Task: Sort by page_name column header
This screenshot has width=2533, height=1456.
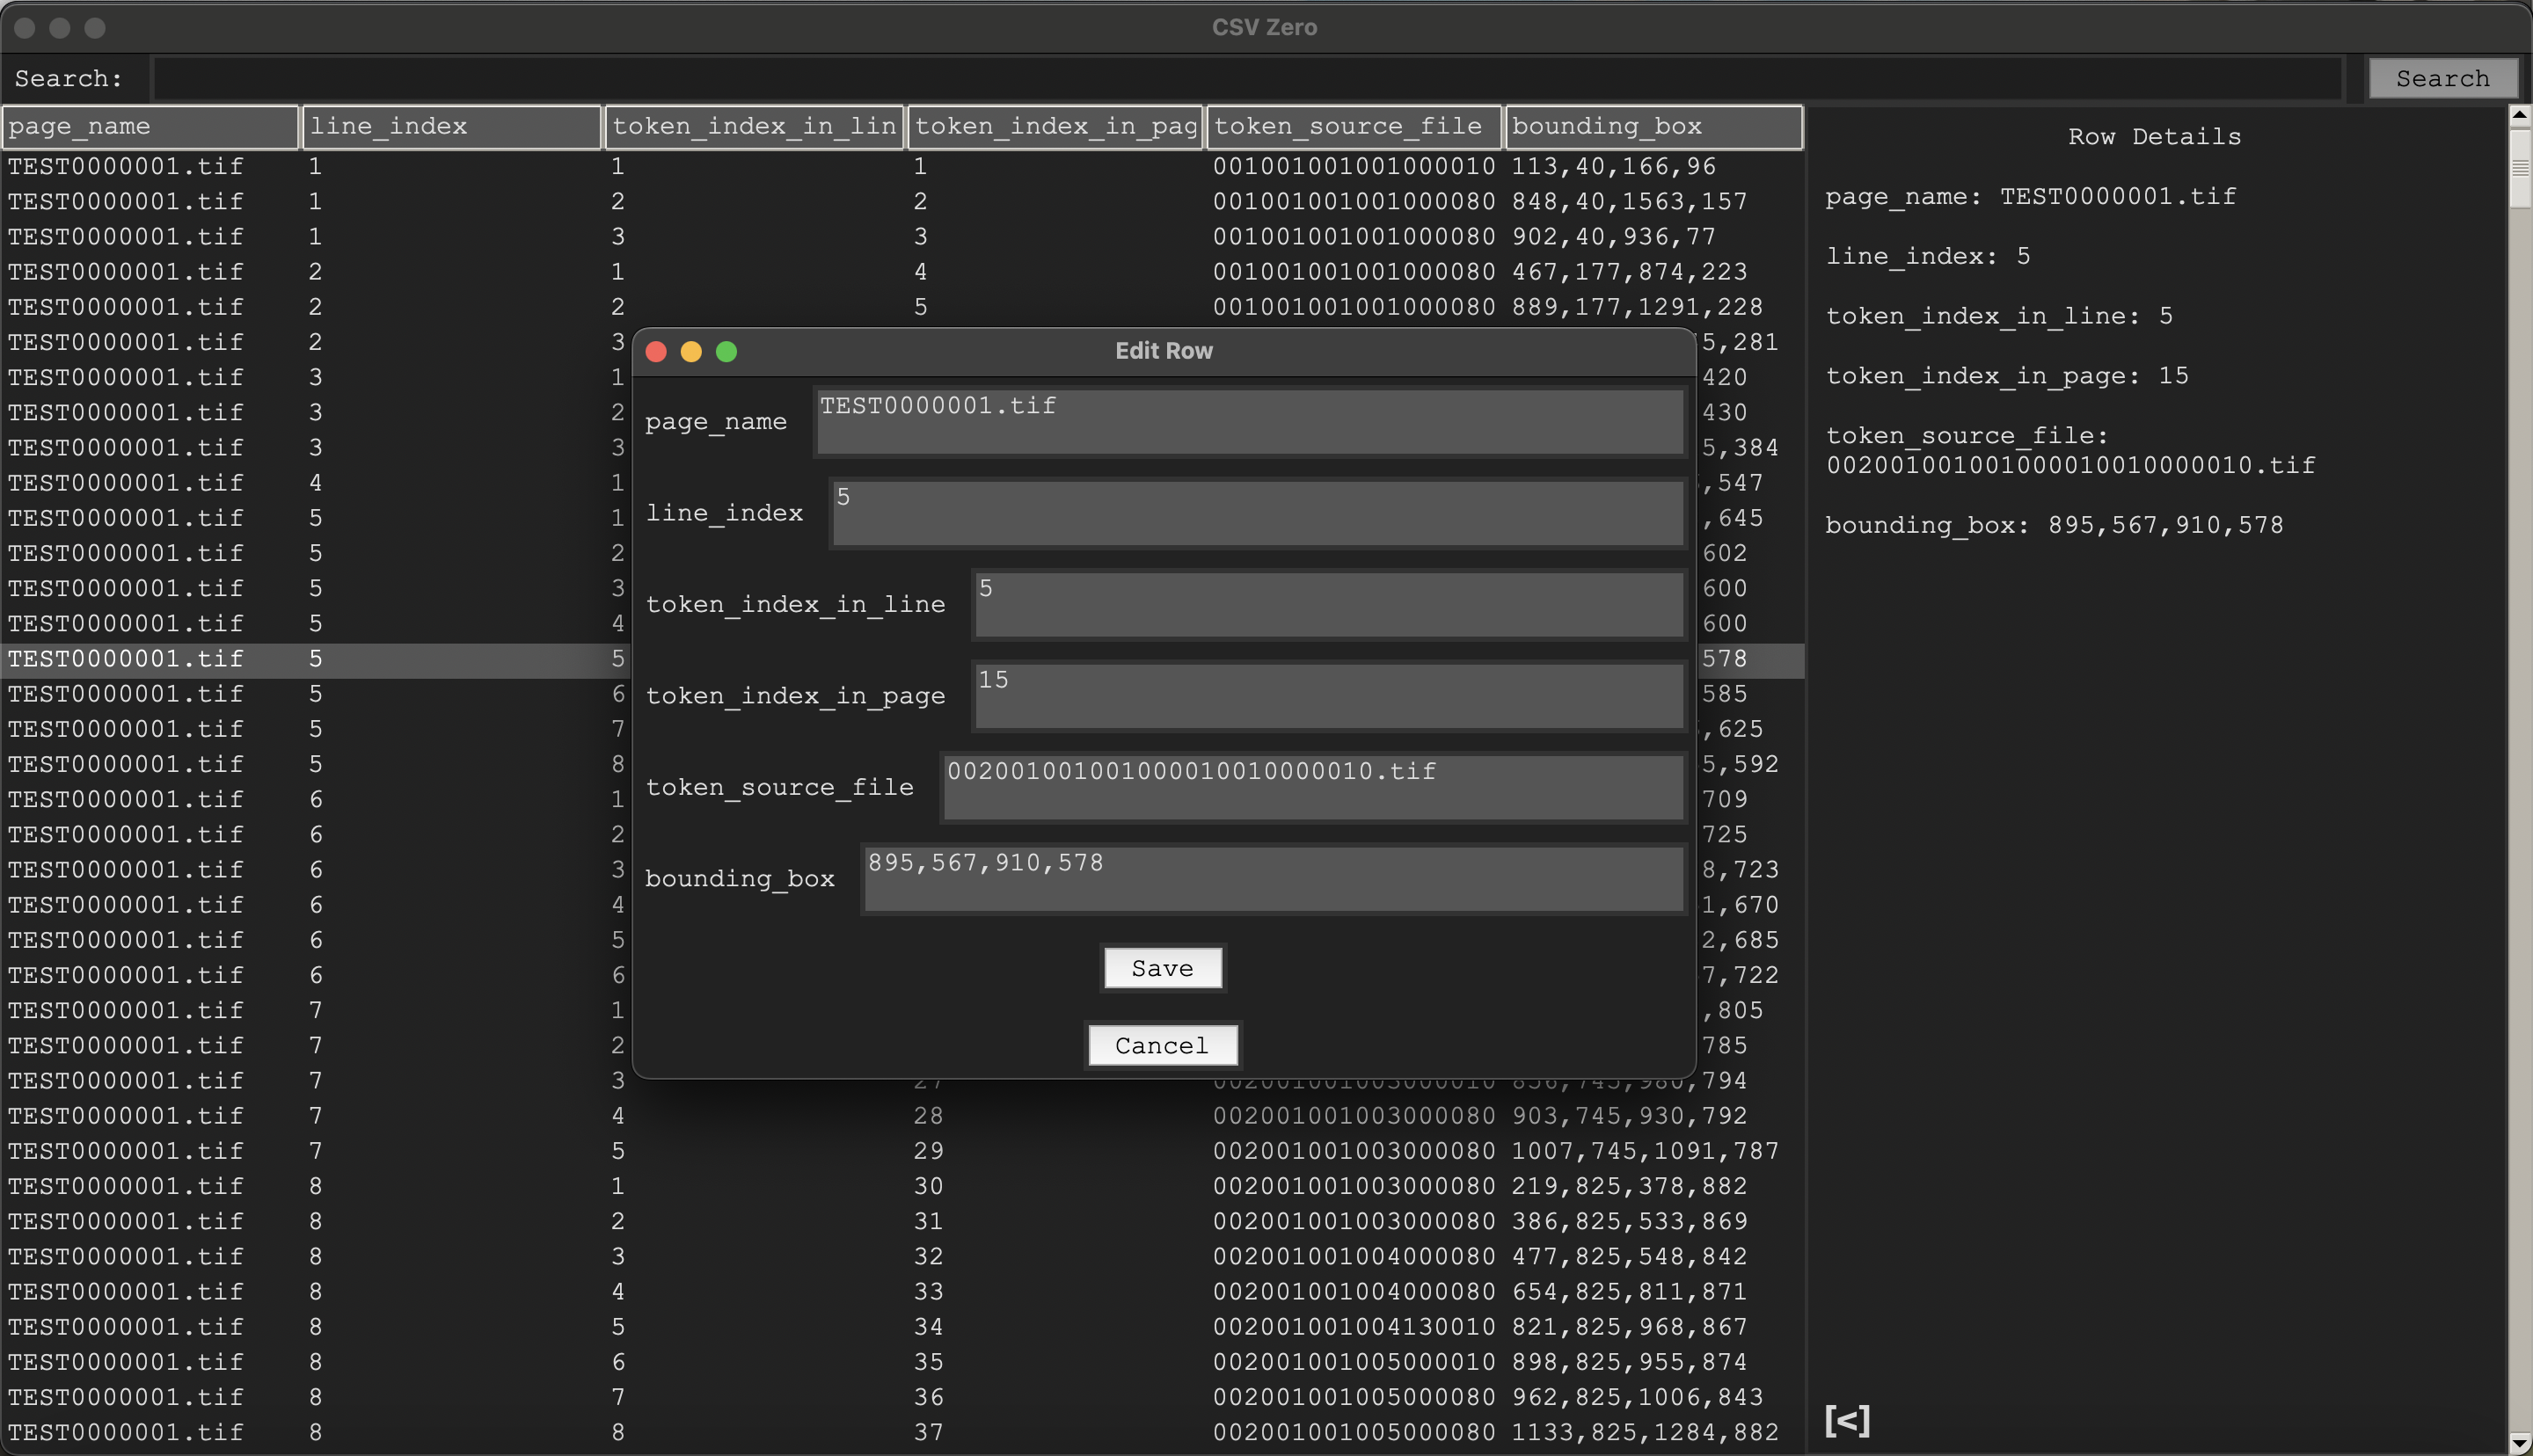Action: [x=150, y=126]
